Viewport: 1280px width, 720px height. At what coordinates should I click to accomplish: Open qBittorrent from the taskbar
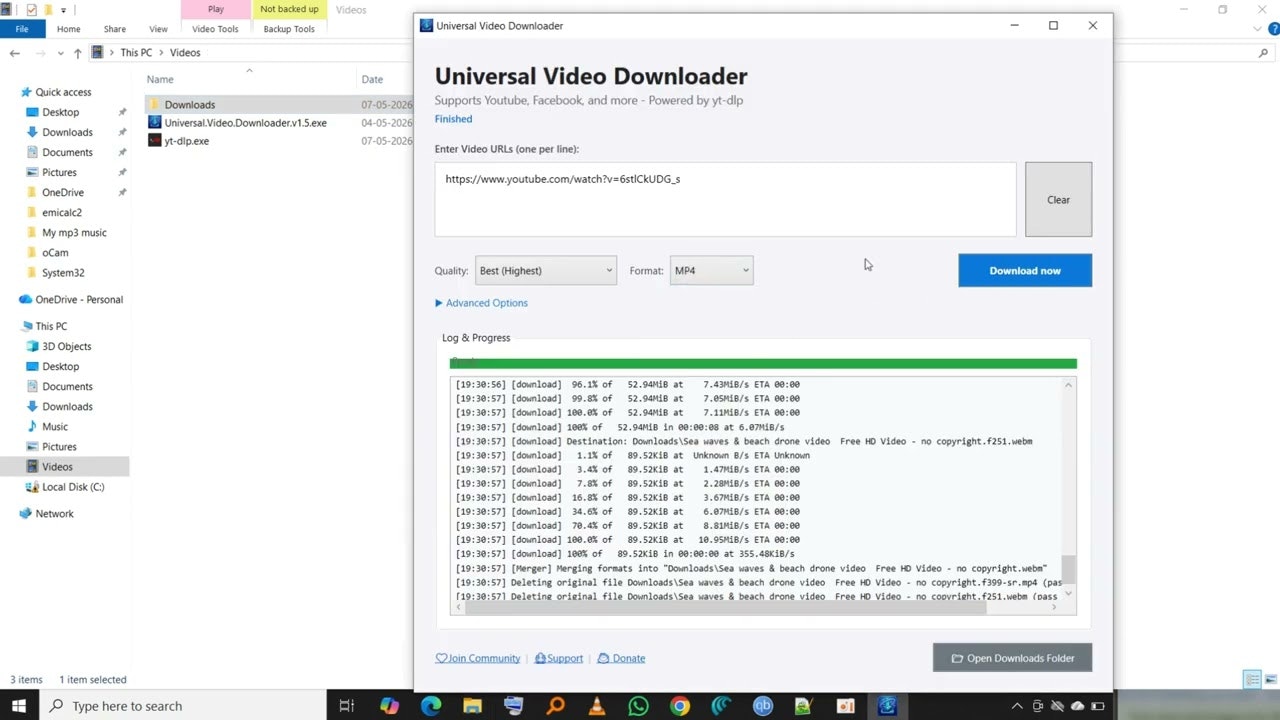click(x=763, y=706)
